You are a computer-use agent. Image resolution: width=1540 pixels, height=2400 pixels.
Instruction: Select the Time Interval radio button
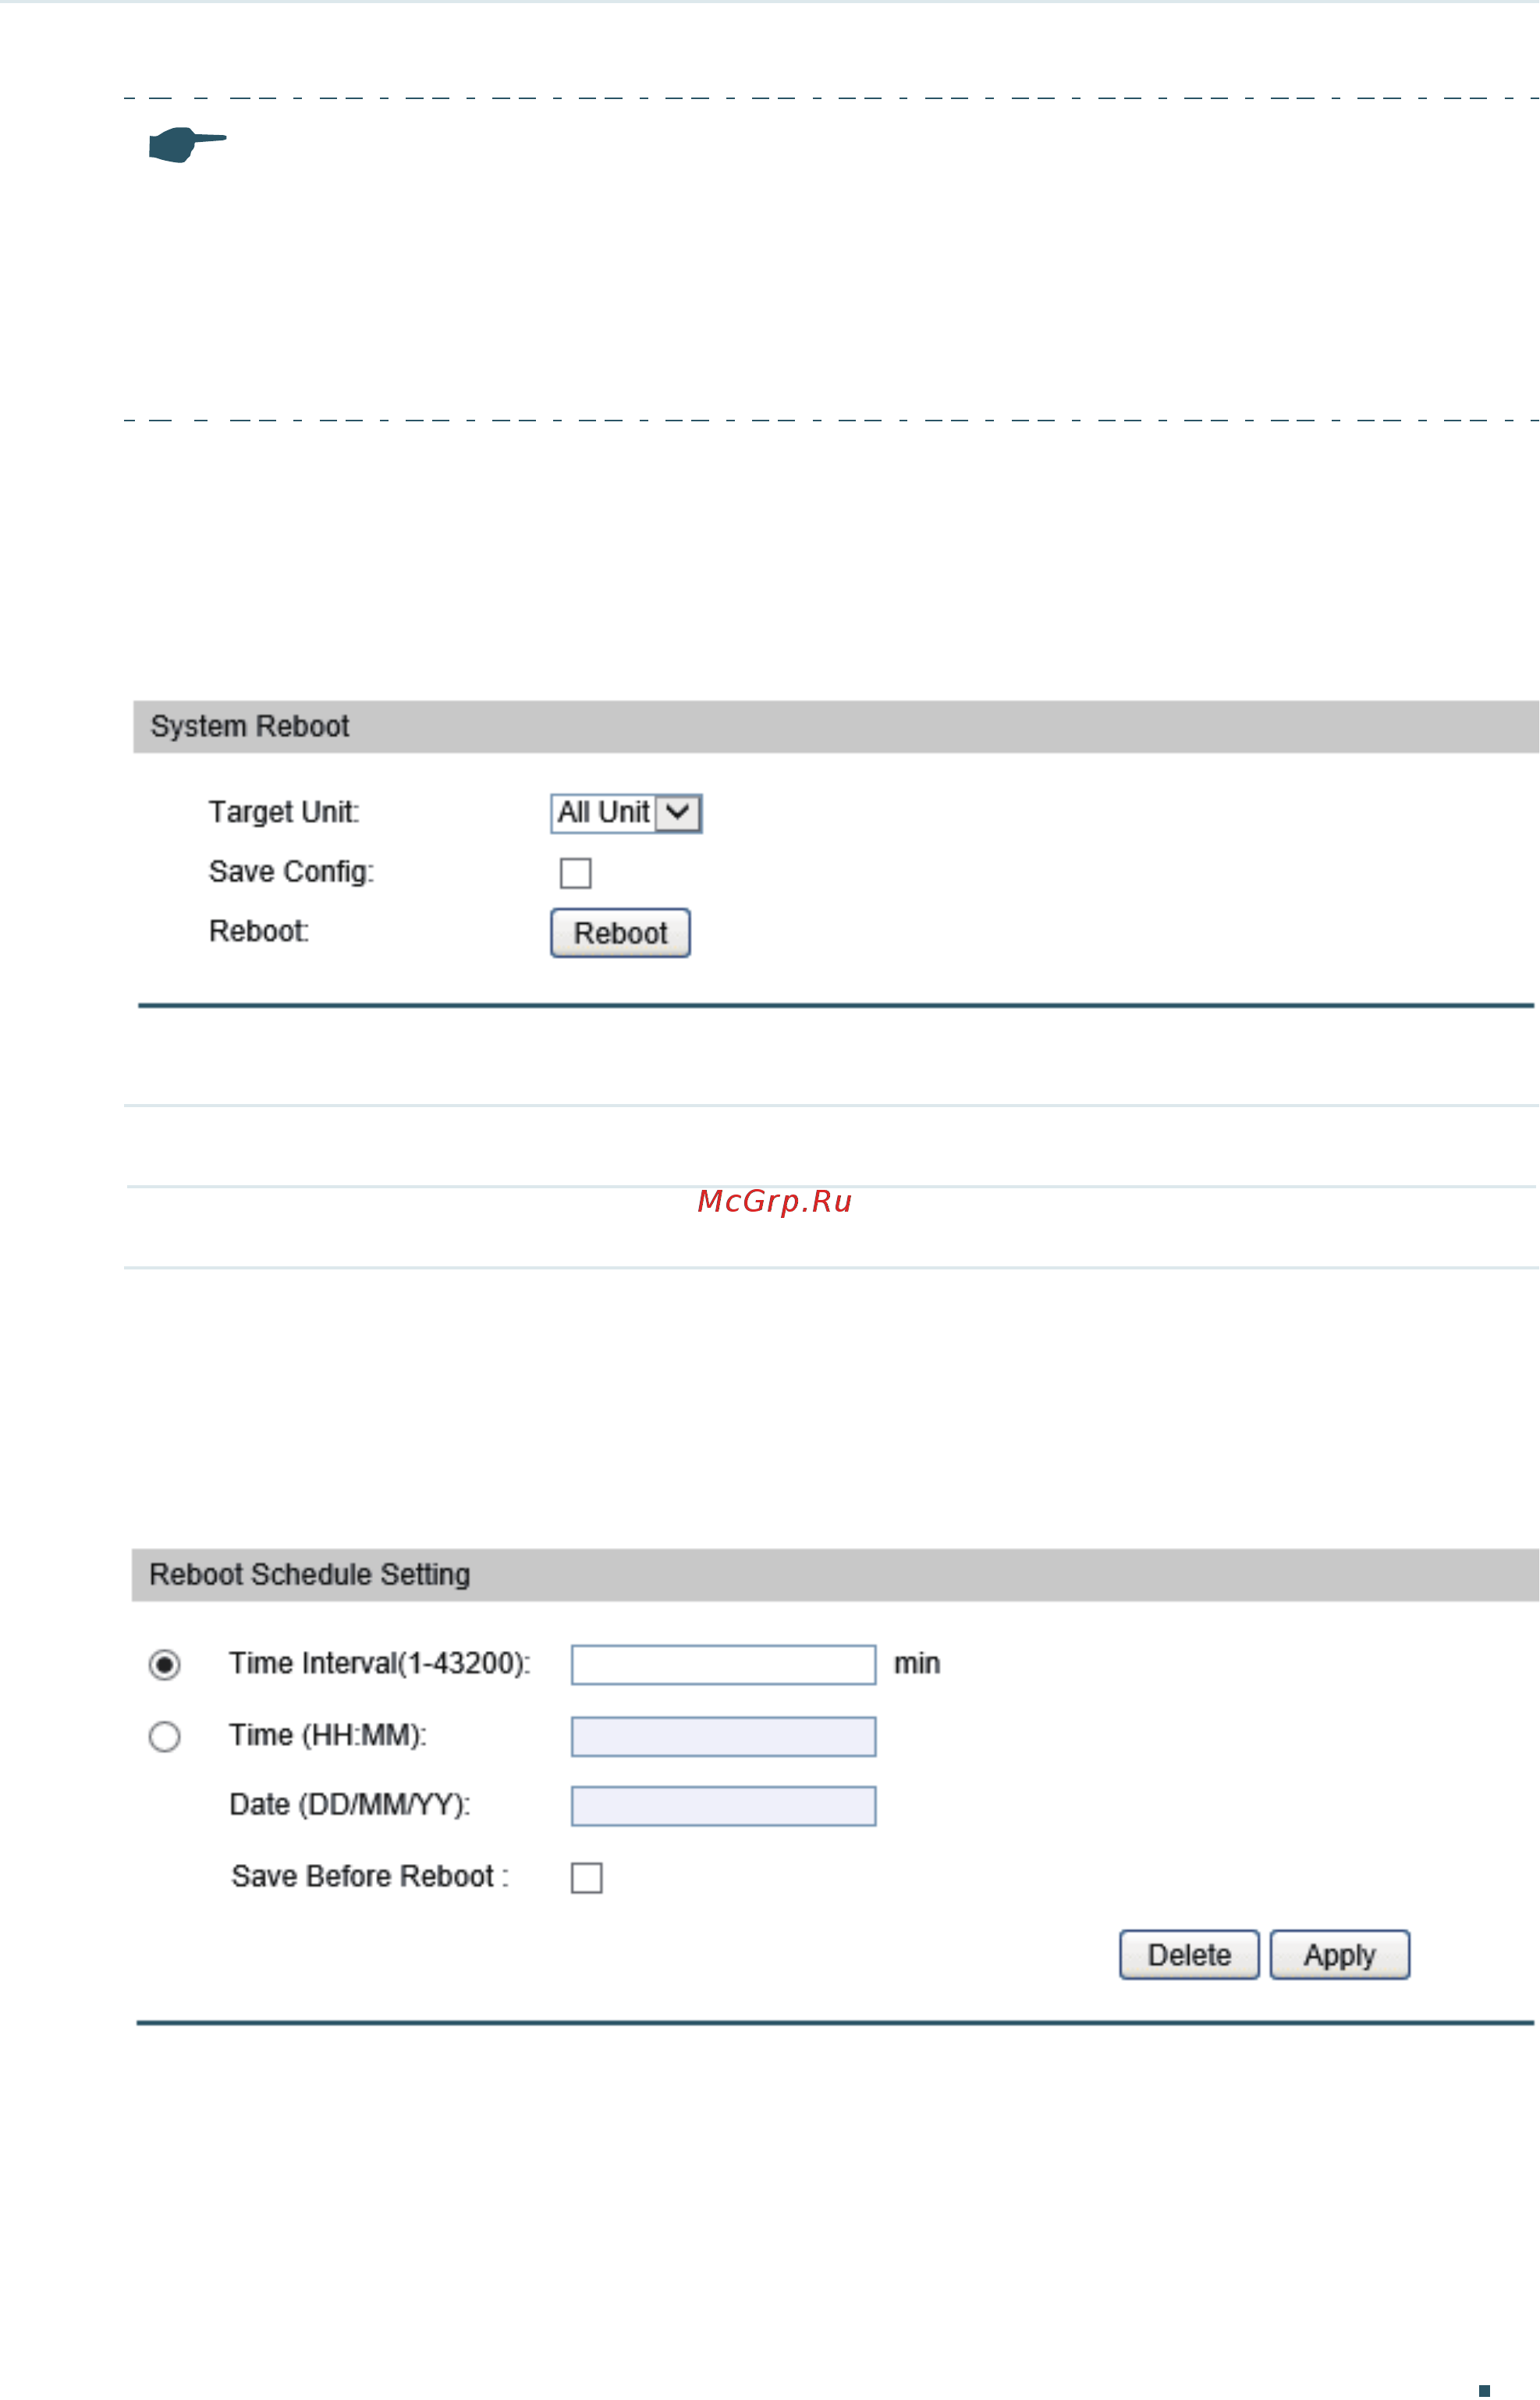tap(164, 1665)
